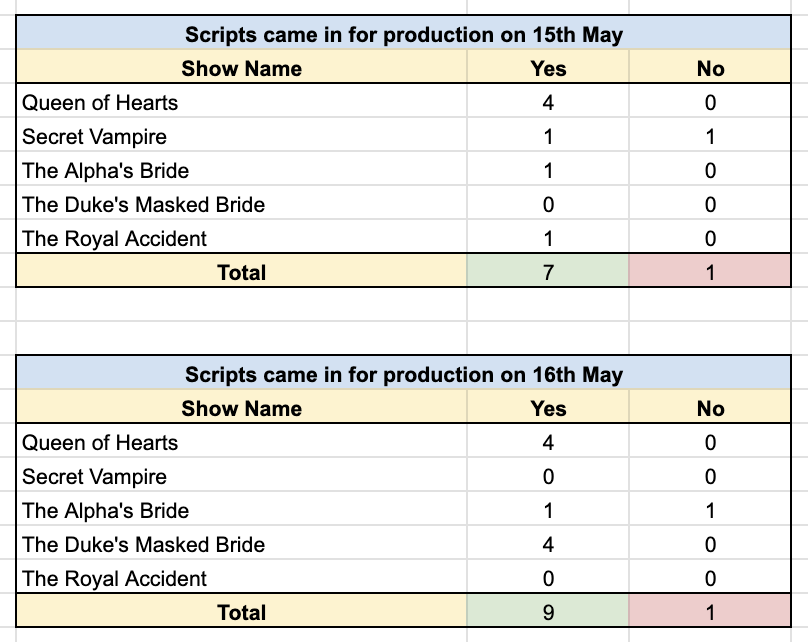The width and height of the screenshot is (808, 642).
Task: Click green total Yes cell showing 7
Action: pos(548,271)
